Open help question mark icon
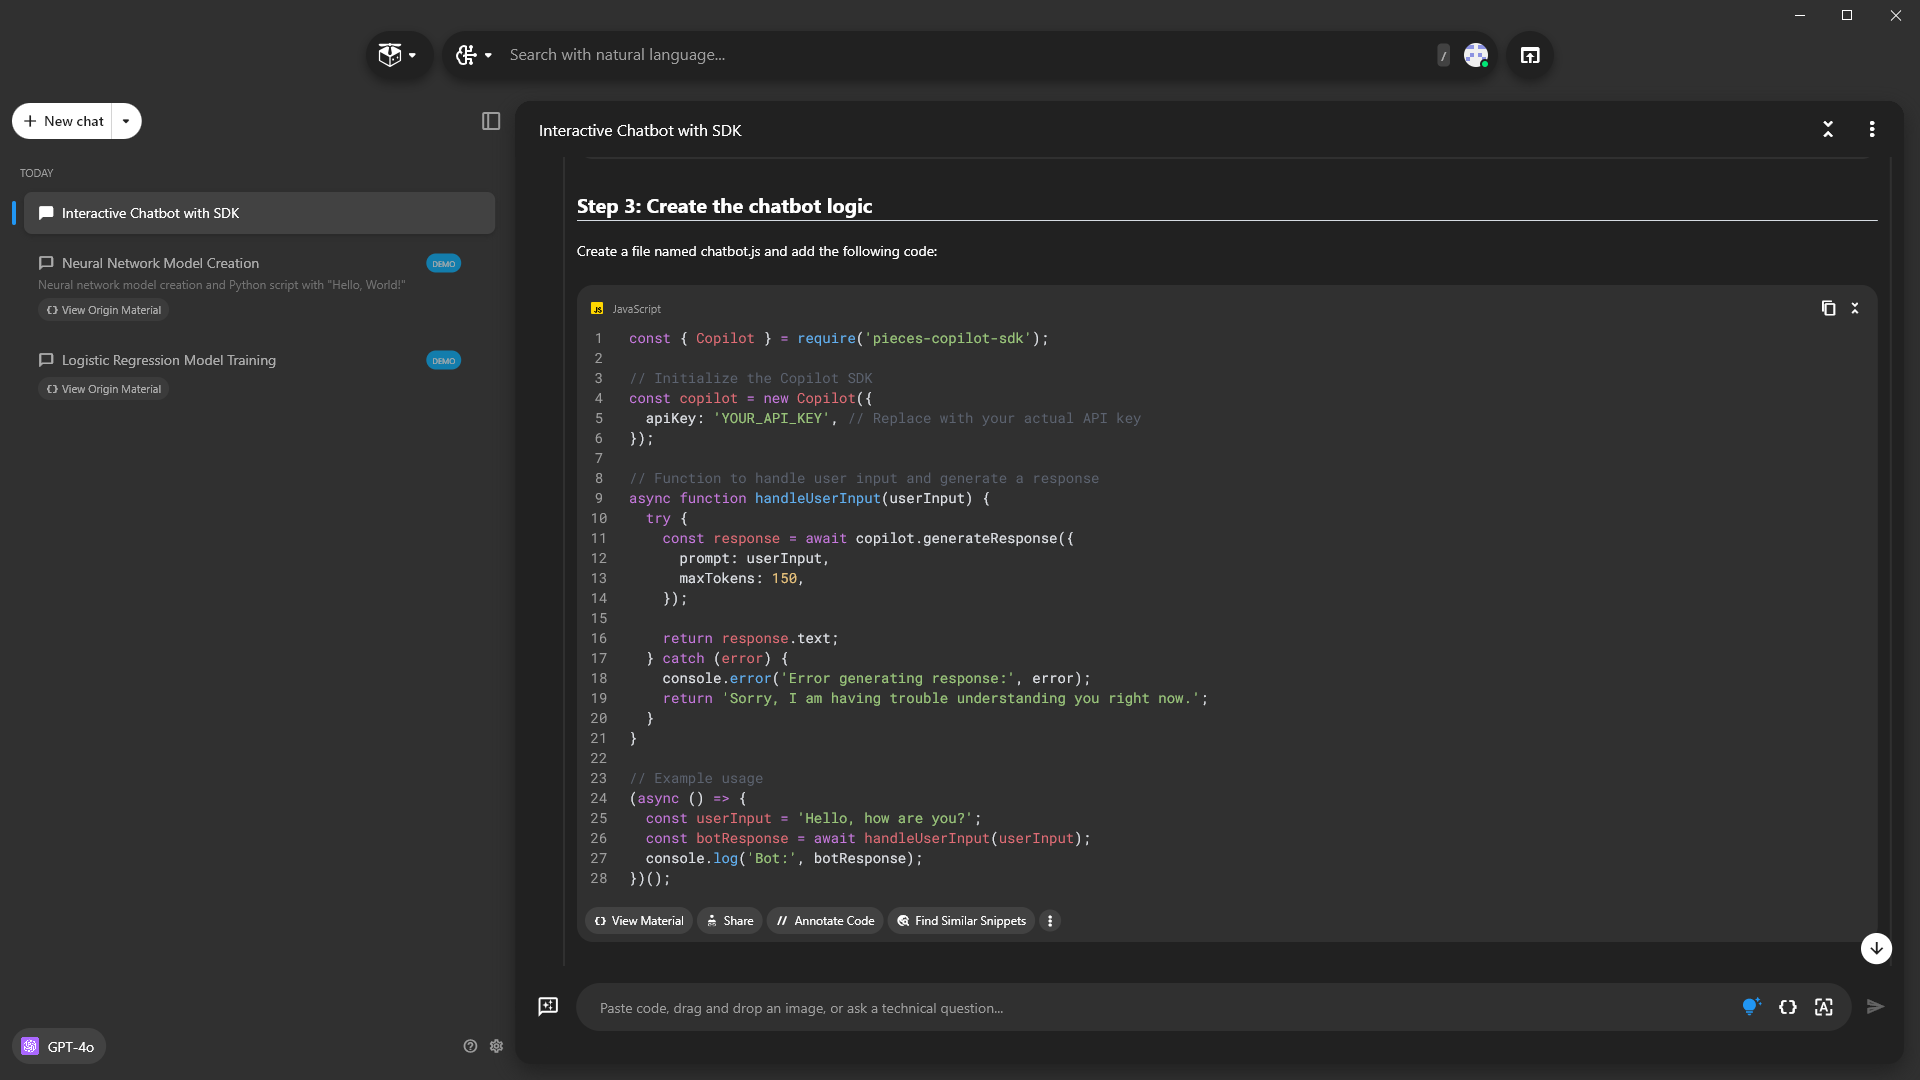 tap(470, 1046)
